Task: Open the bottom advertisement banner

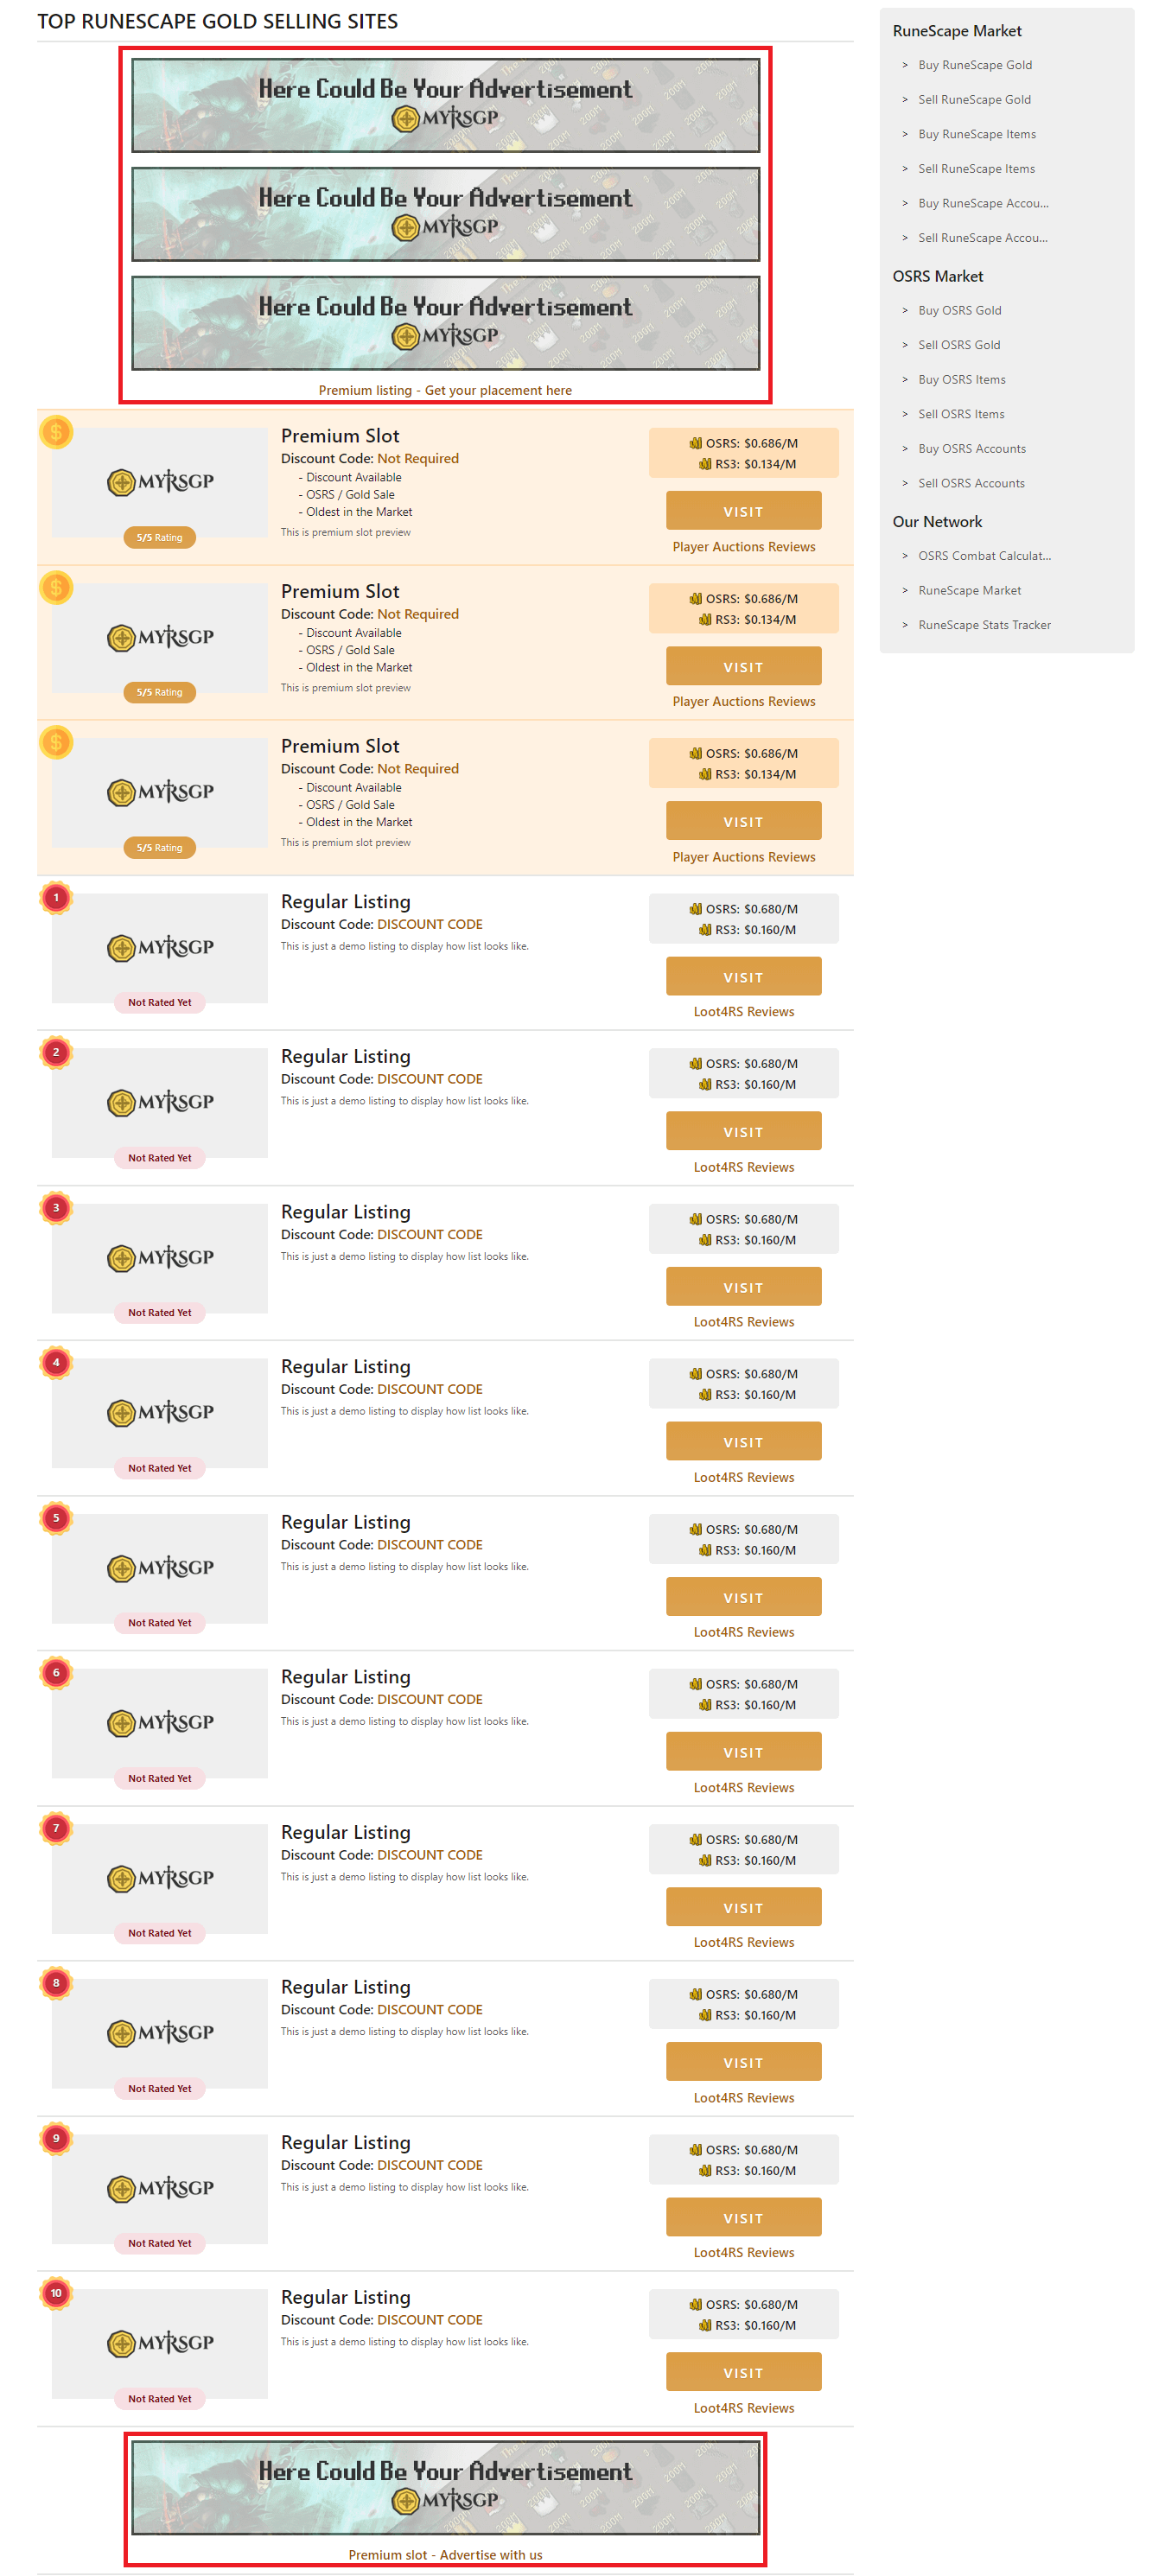Action: [445, 2487]
